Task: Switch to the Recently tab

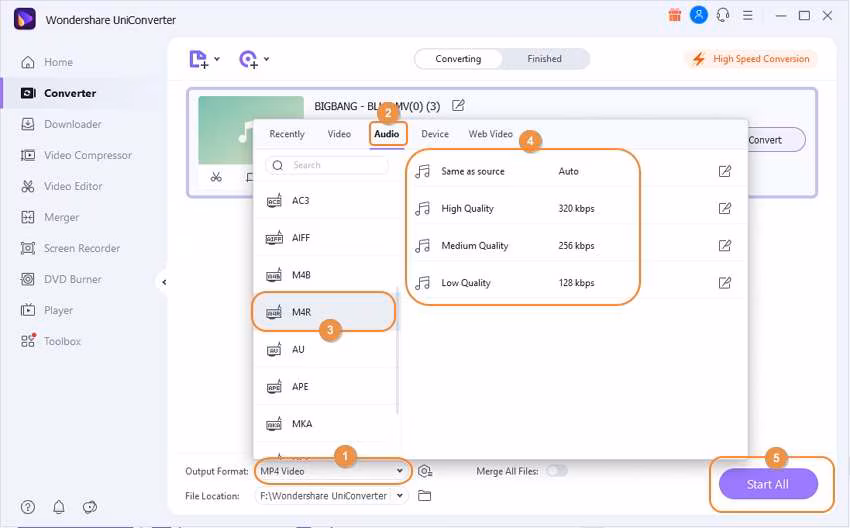Action: coord(287,134)
